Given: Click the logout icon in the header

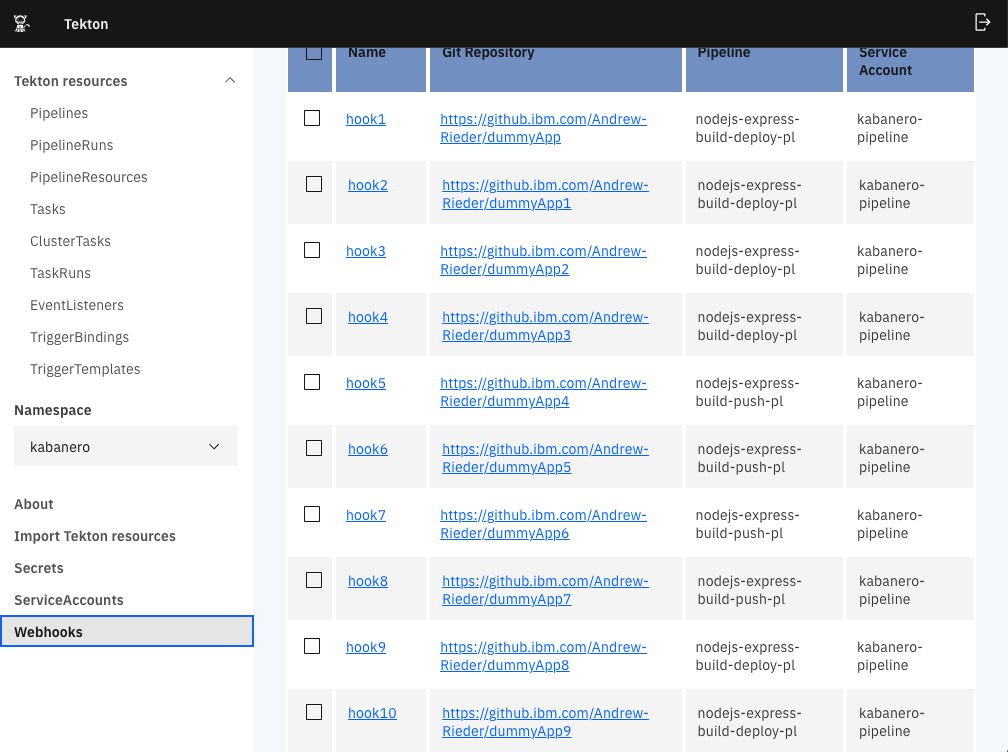Looking at the screenshot, I should click(983, 21).
